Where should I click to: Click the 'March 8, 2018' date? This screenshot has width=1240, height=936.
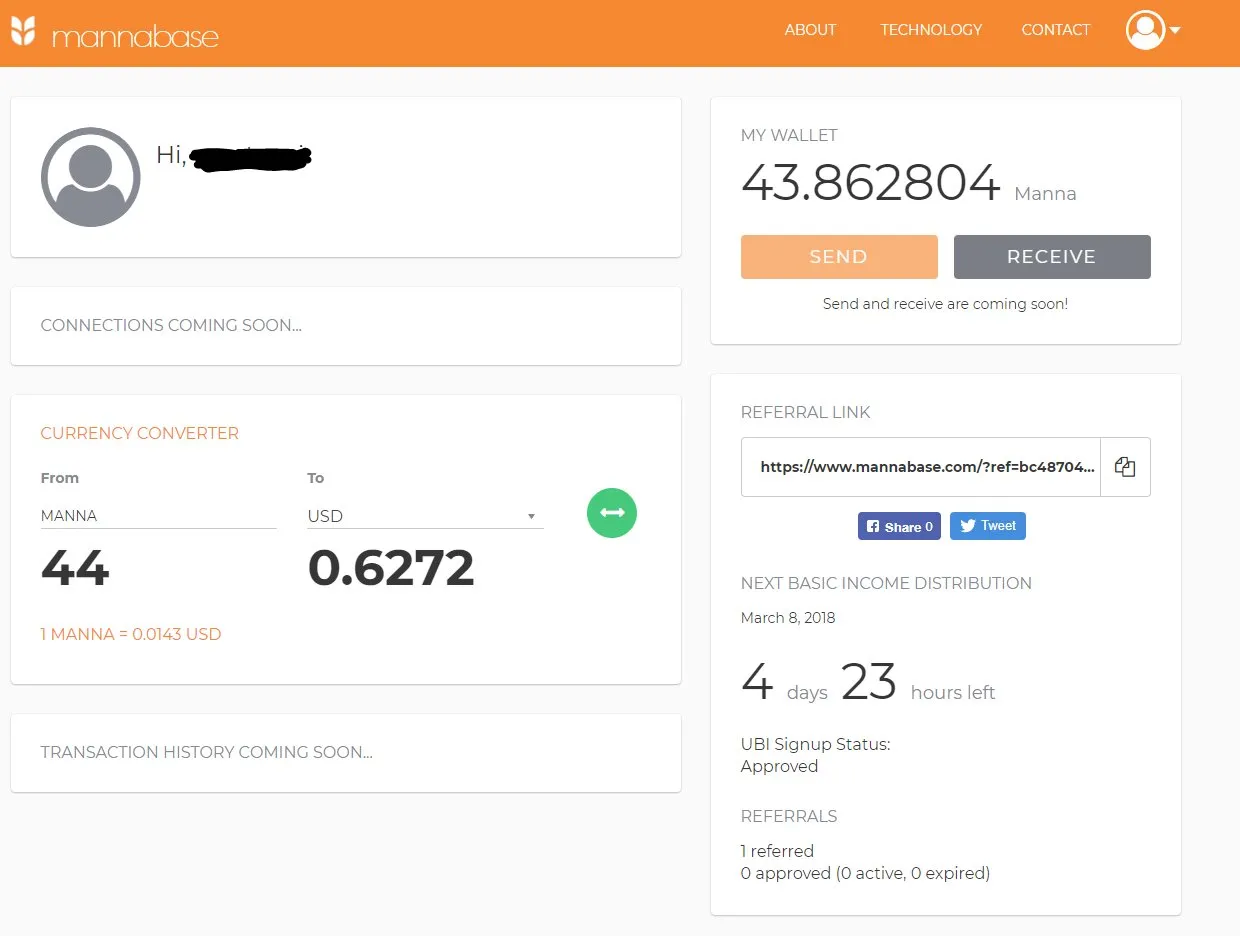coord(788,618)
